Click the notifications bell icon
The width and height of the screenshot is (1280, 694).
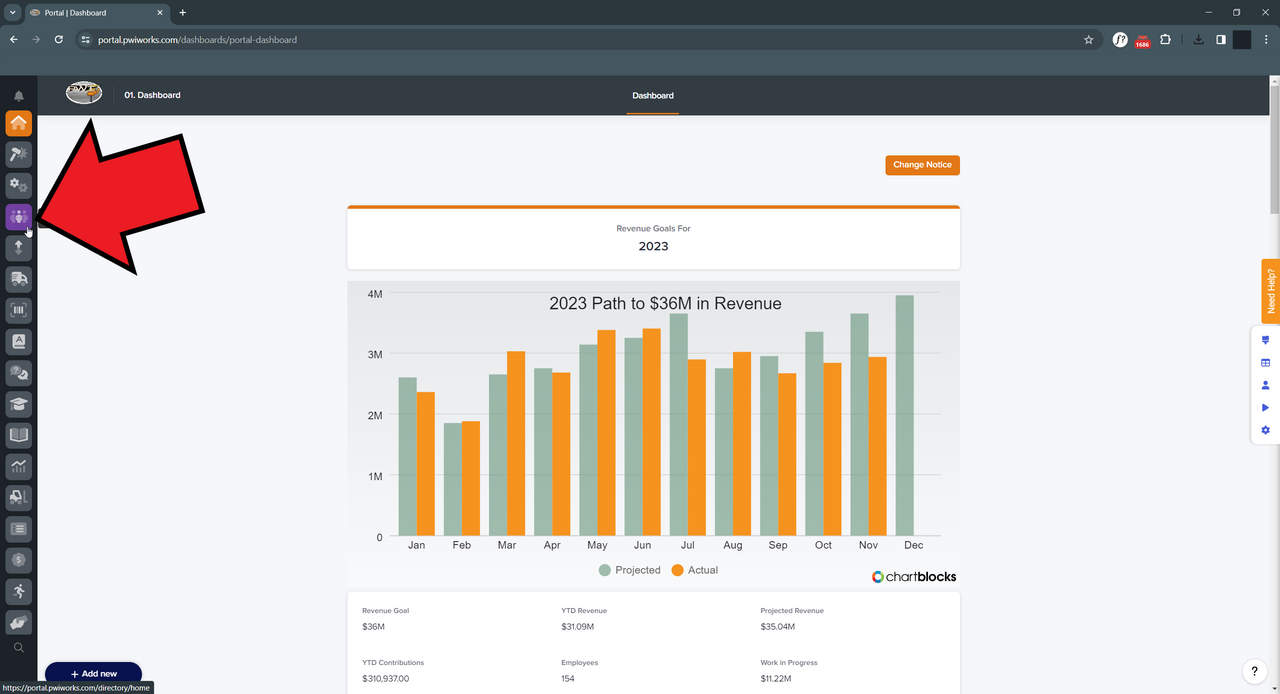pos(18,96)
